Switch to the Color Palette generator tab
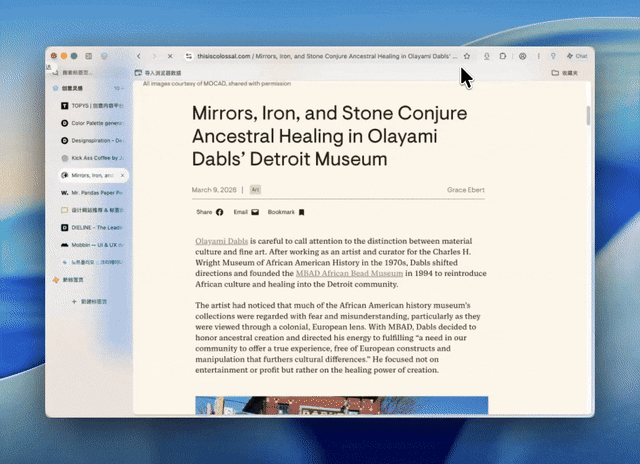This screenshot has height=464, width=640. point(93,123)
